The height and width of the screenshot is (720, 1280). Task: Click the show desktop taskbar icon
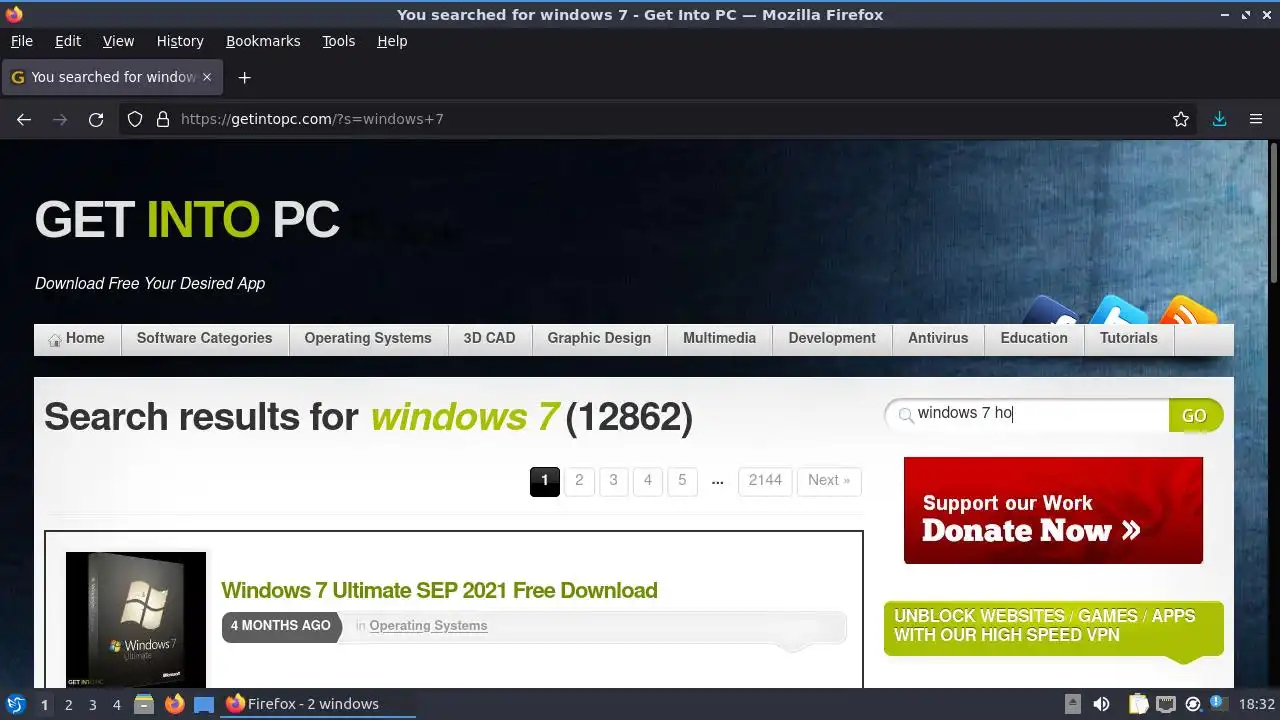click(x=204, y=704)
